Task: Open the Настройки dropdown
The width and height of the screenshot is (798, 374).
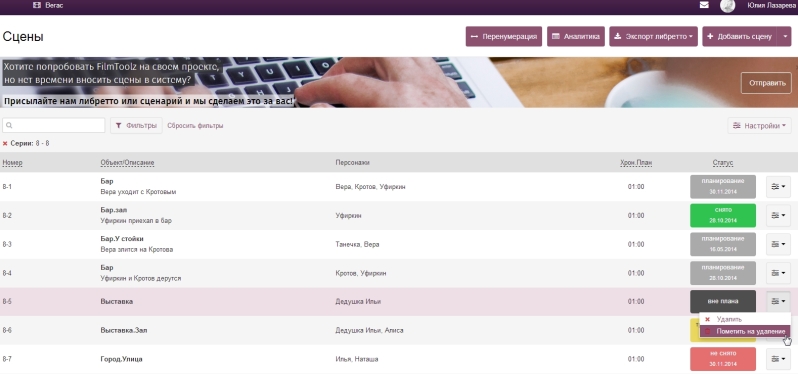Action: (759, 126)
